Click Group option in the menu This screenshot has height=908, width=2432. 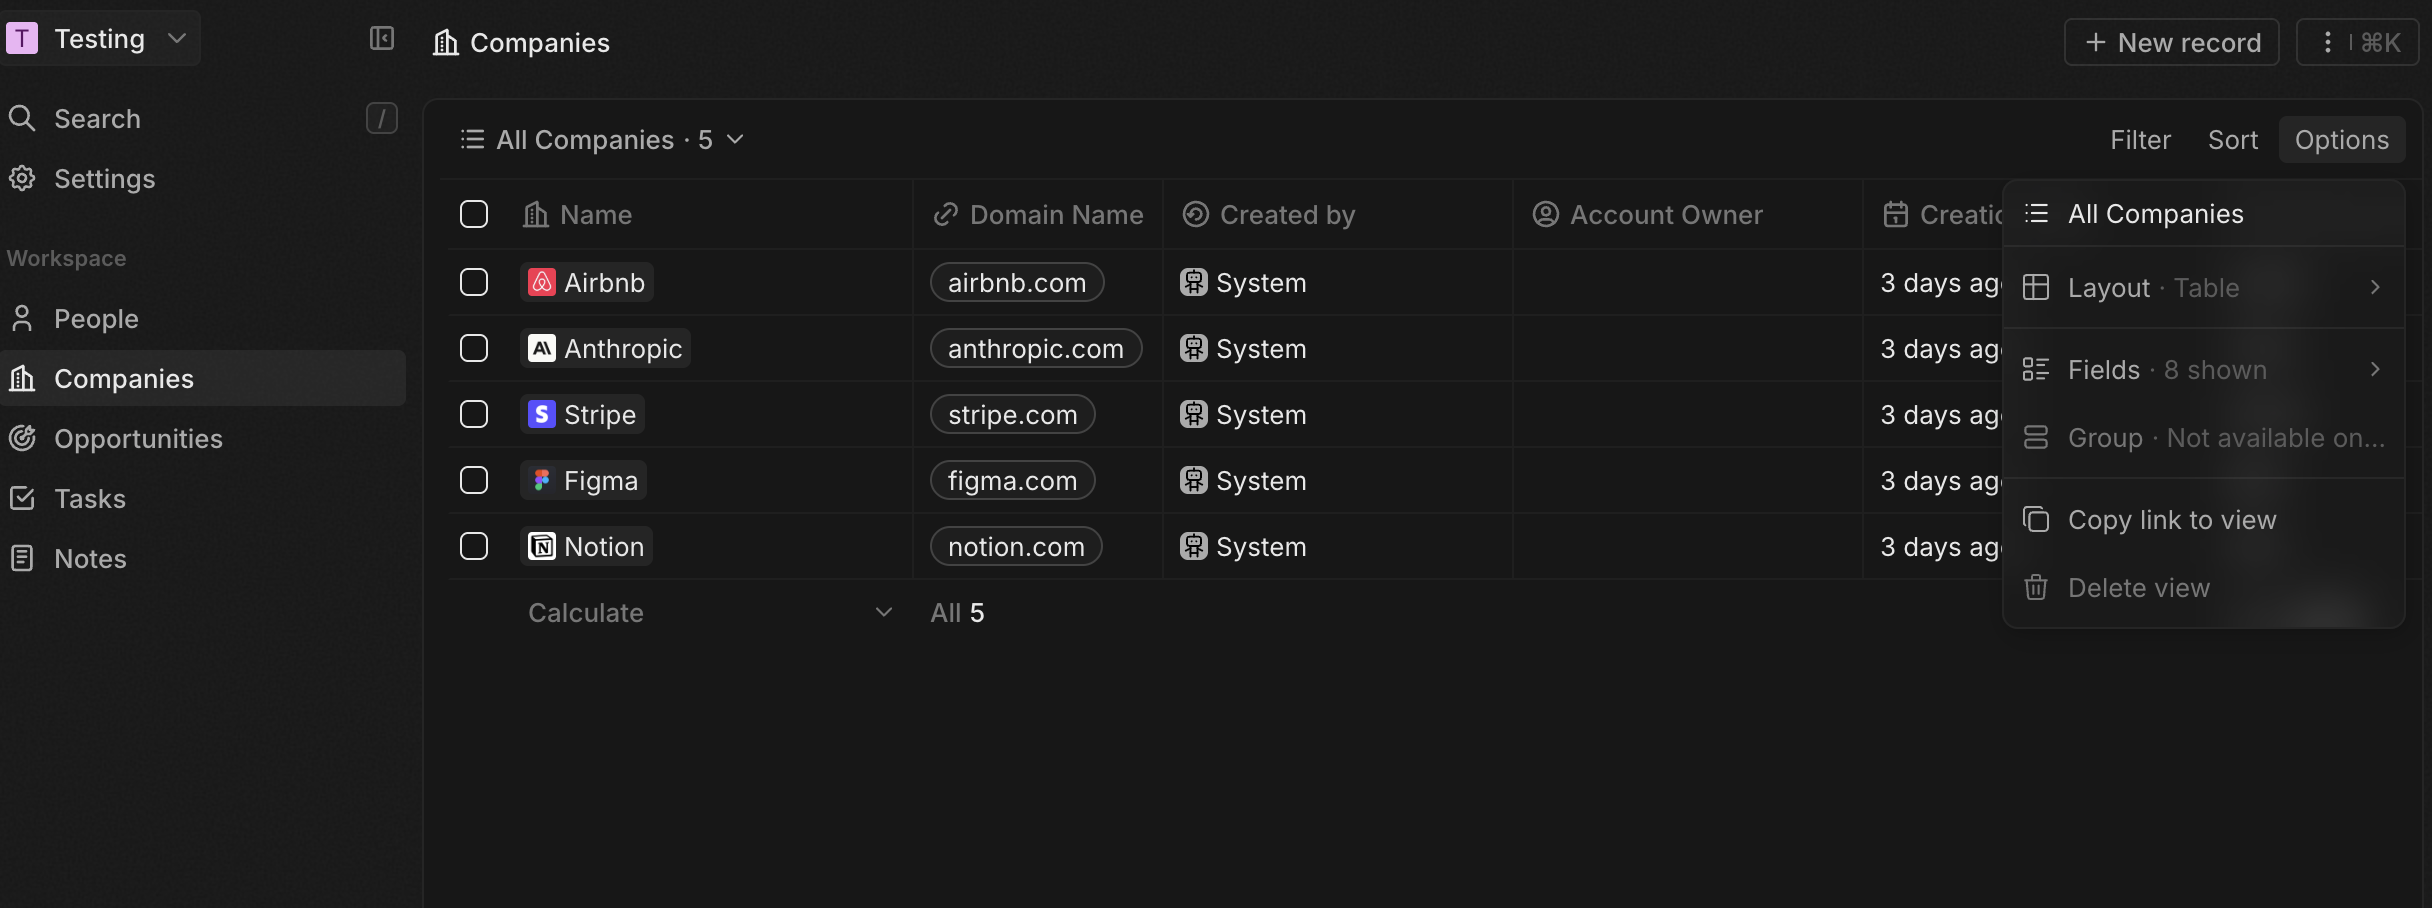(2204, 438)
